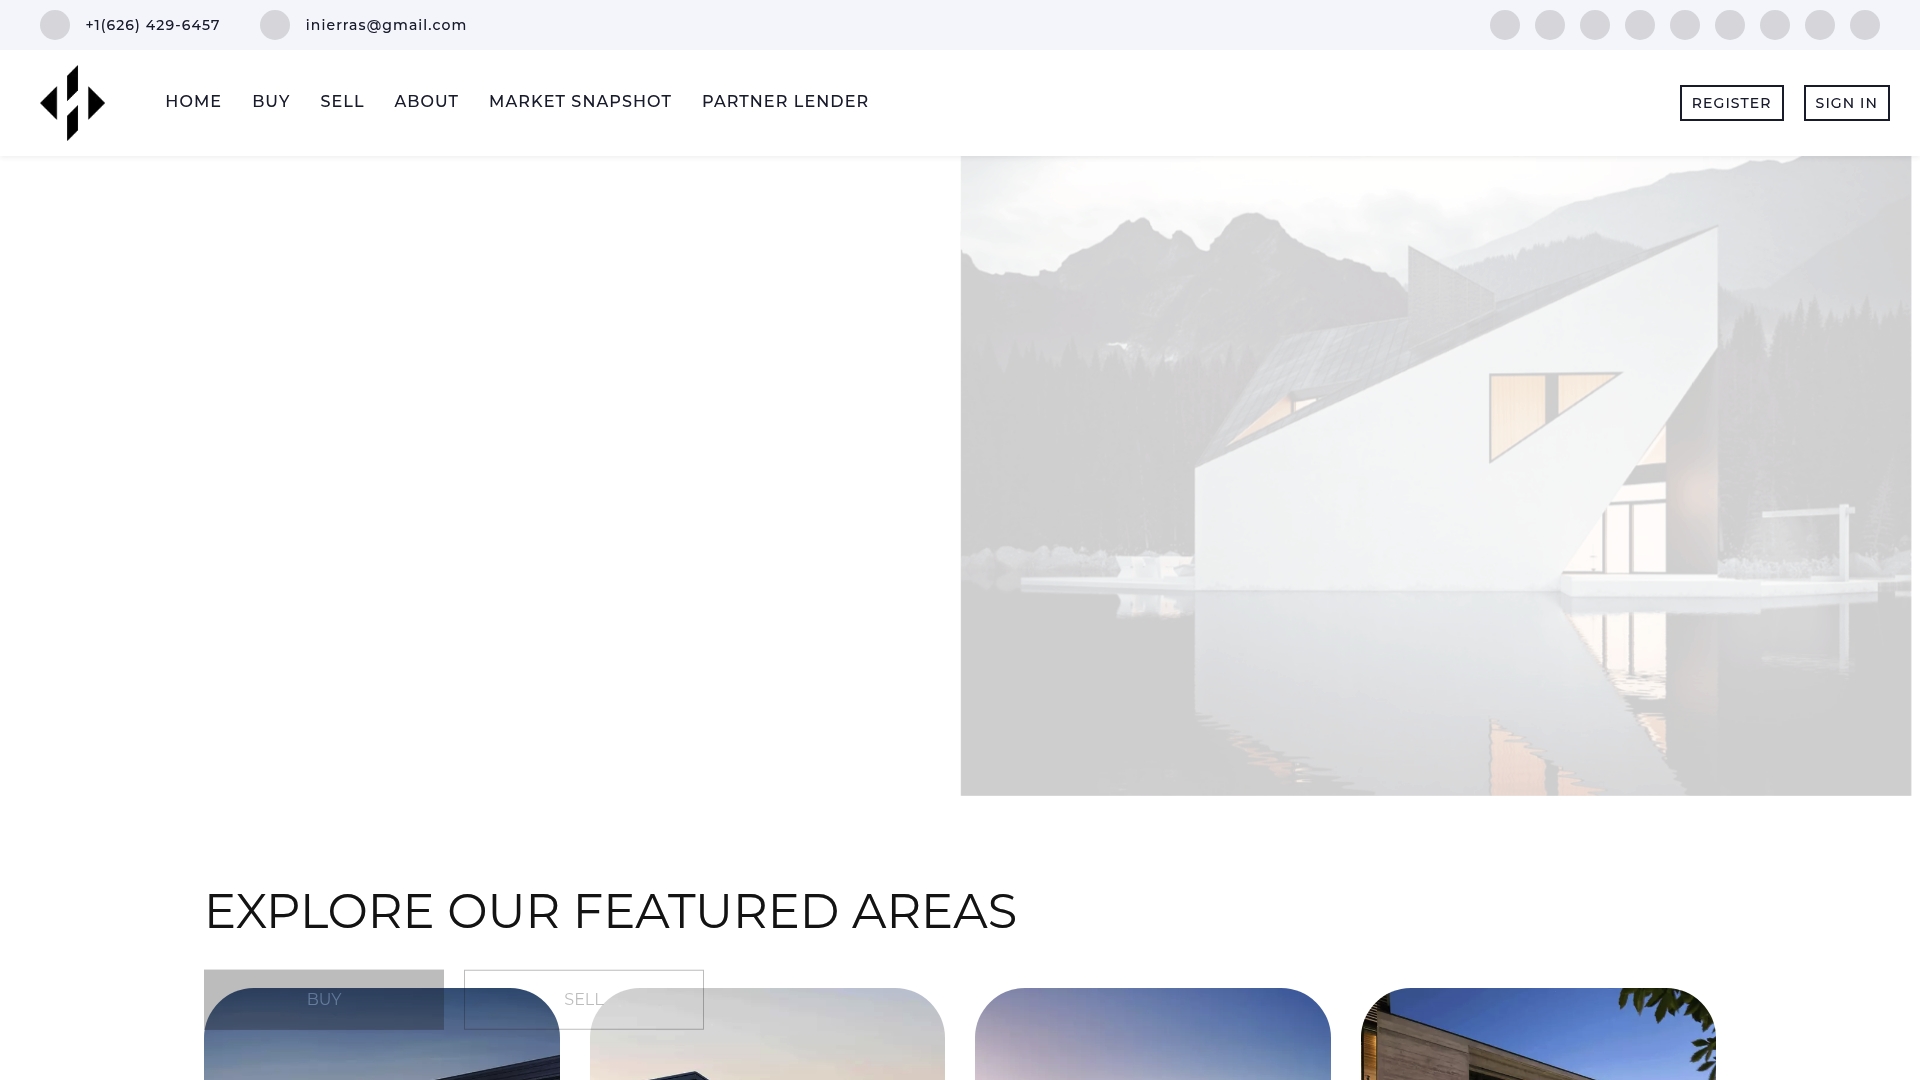Screen dimensions: 1920x1080
Task: Open the MARKET SNAPSHOT menu item
Action: click(580, 102)
